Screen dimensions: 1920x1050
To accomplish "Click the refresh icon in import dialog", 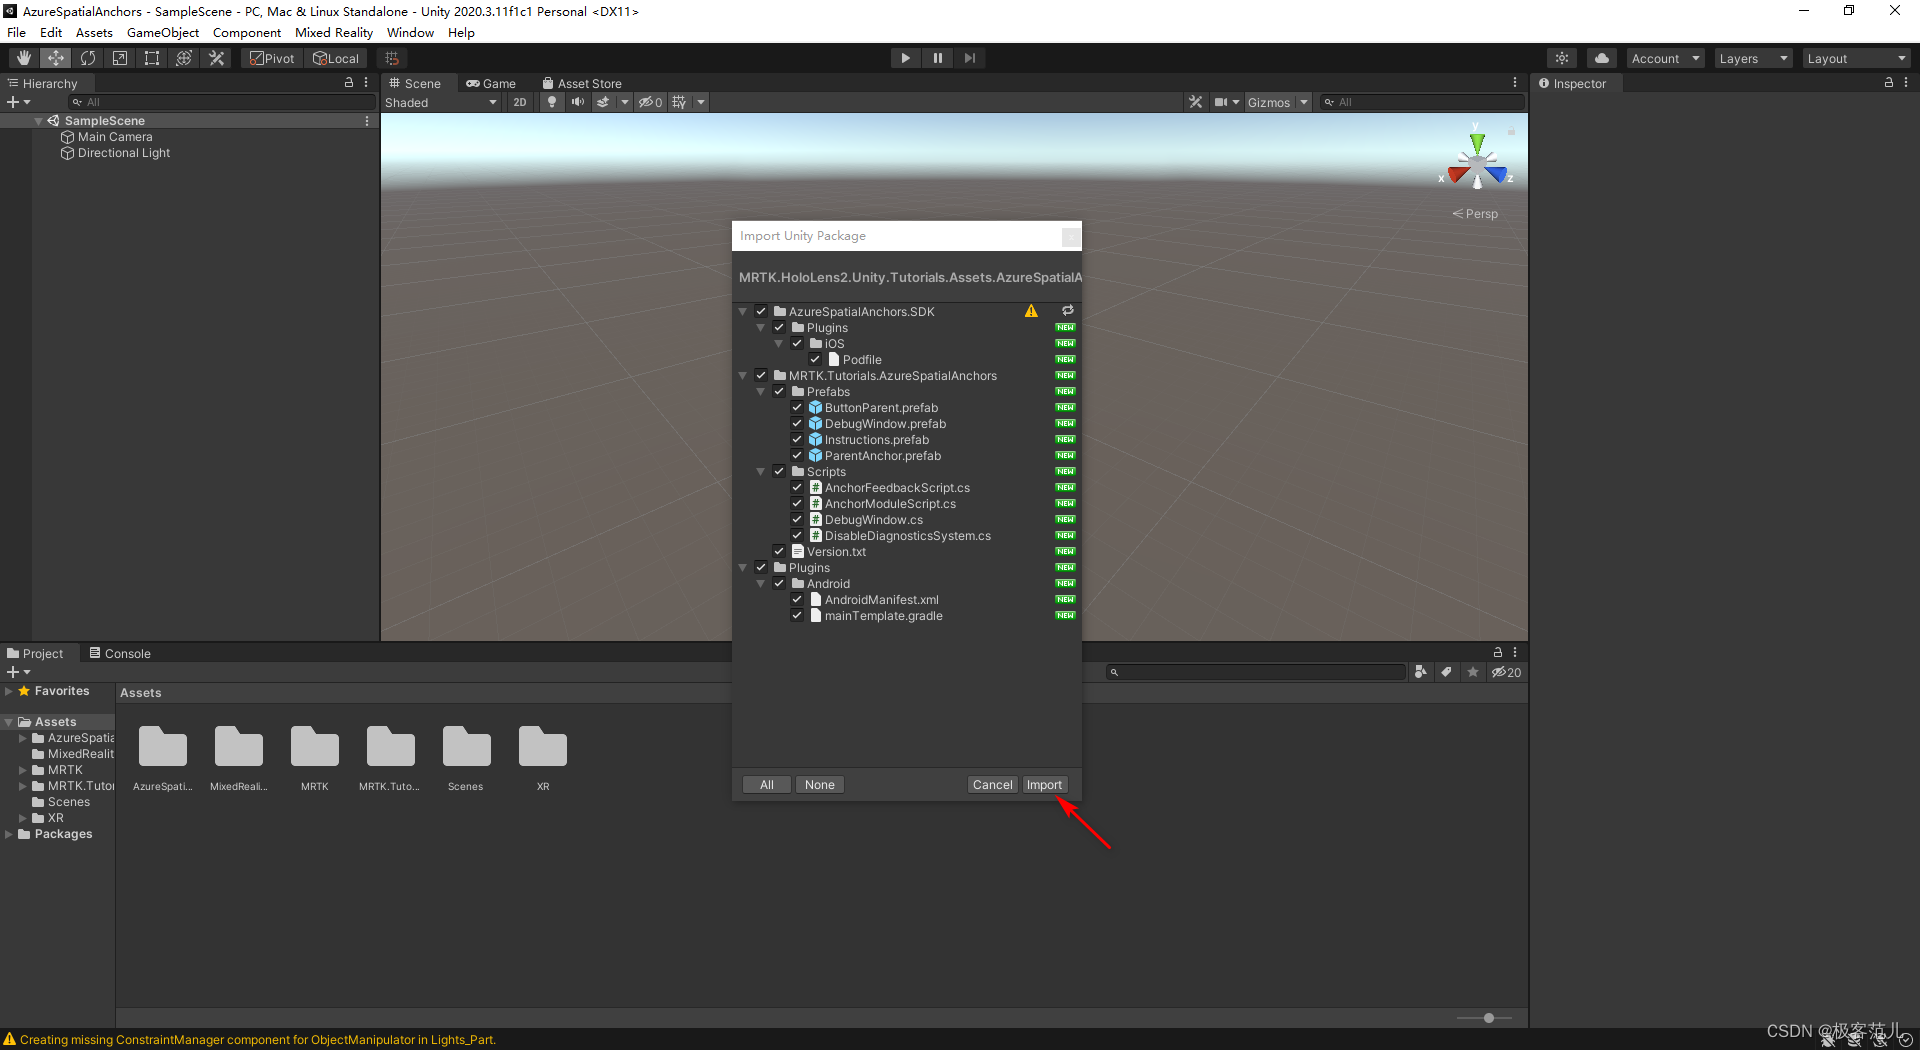I will tap(1068, 311).
